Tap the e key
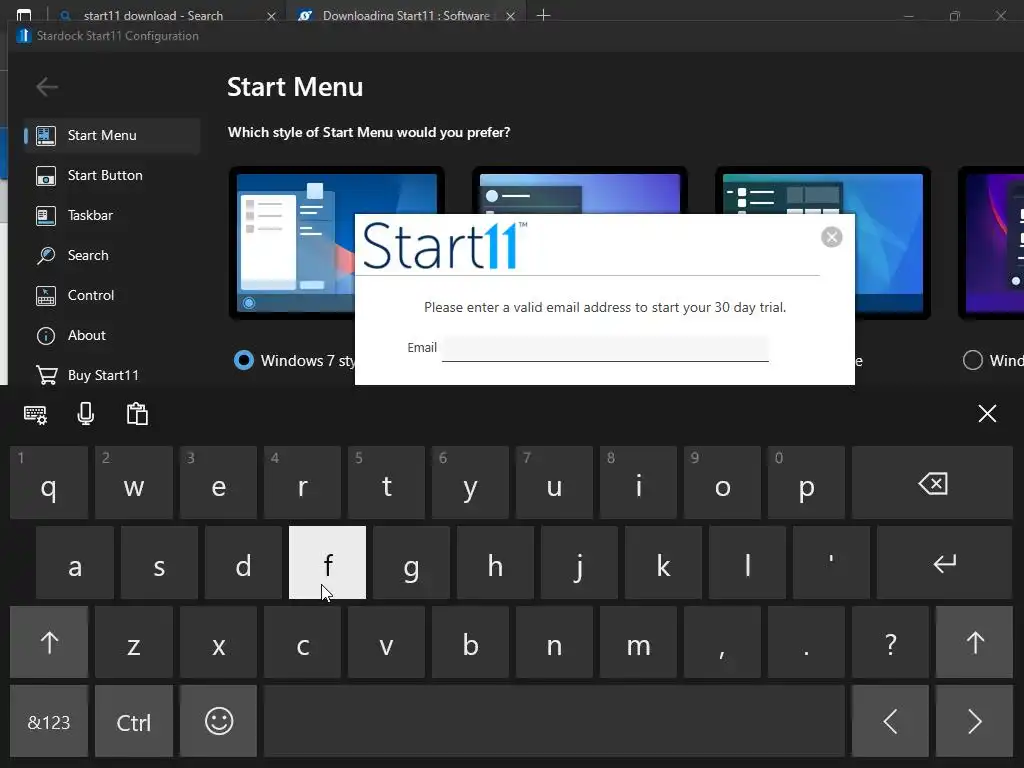 [218, 483]
